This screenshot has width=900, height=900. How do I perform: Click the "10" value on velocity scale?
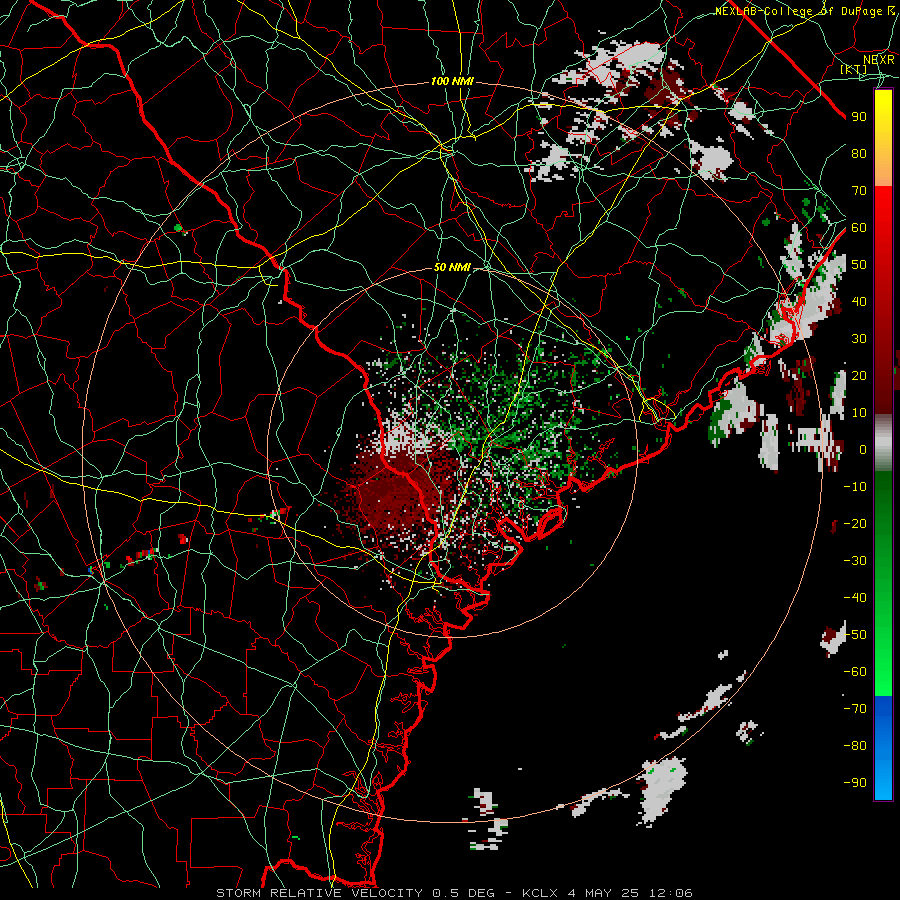(859, 413)
